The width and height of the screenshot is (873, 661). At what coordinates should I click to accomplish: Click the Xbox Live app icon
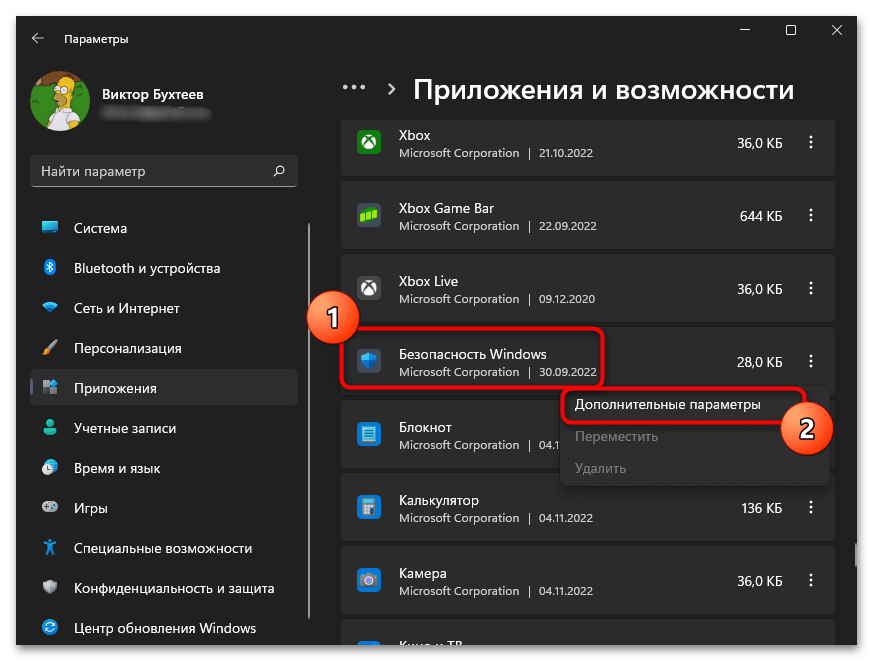point(369,288)
